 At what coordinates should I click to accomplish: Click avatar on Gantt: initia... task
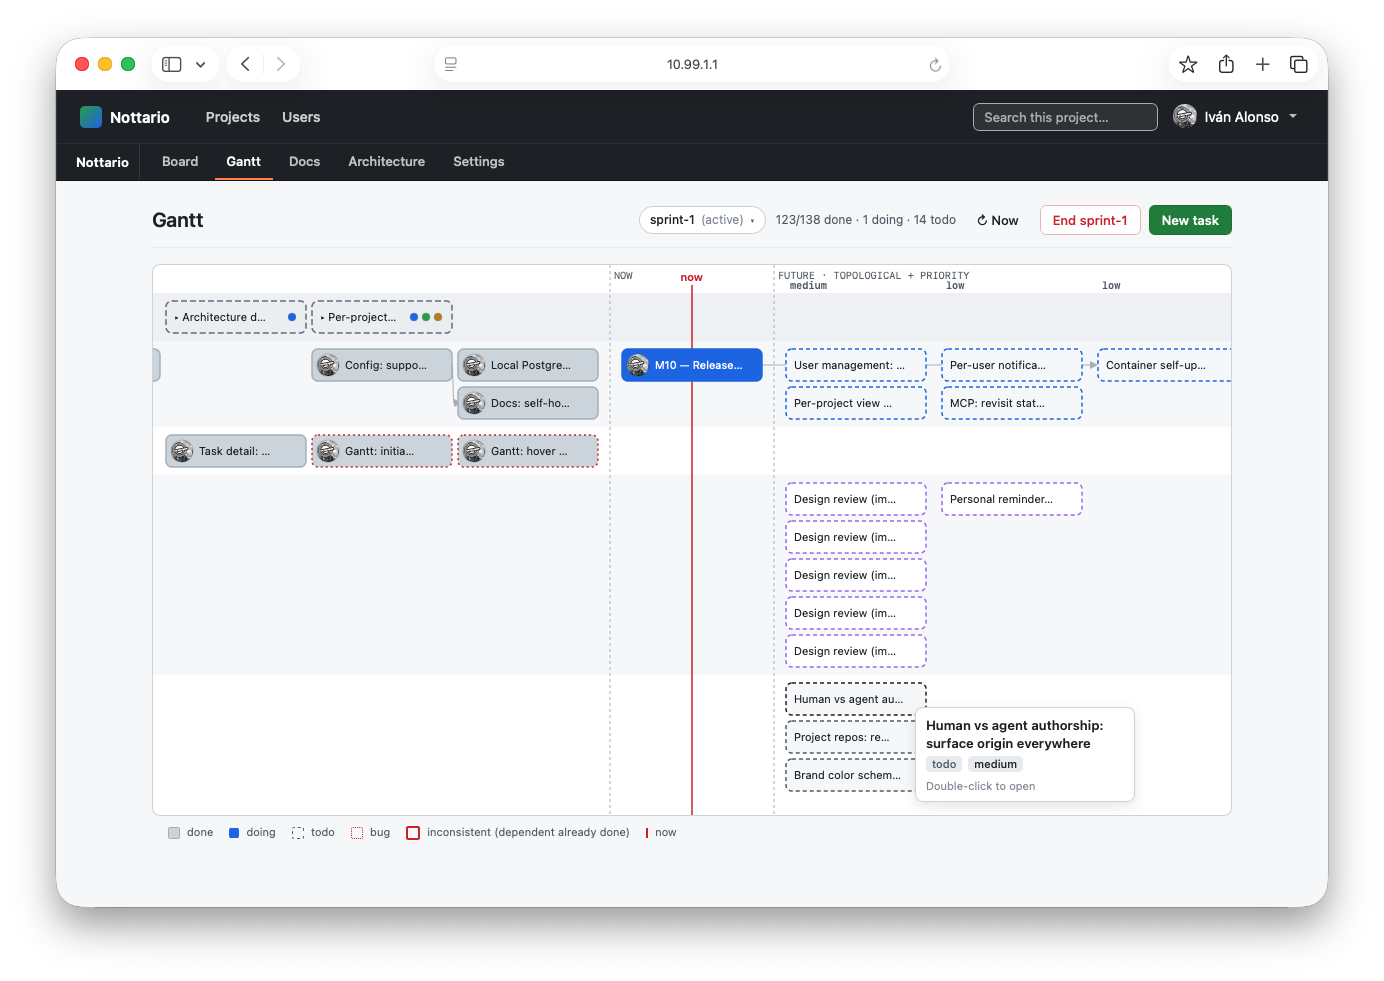pyautogui.click(x=328, y=451)
